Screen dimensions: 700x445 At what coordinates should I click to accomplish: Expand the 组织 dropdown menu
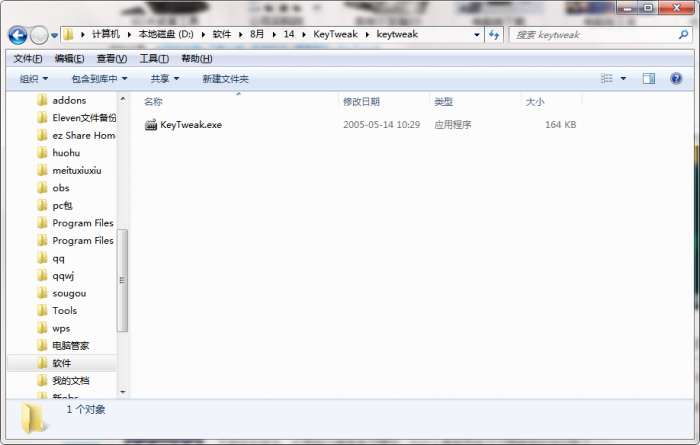(33, 79)
